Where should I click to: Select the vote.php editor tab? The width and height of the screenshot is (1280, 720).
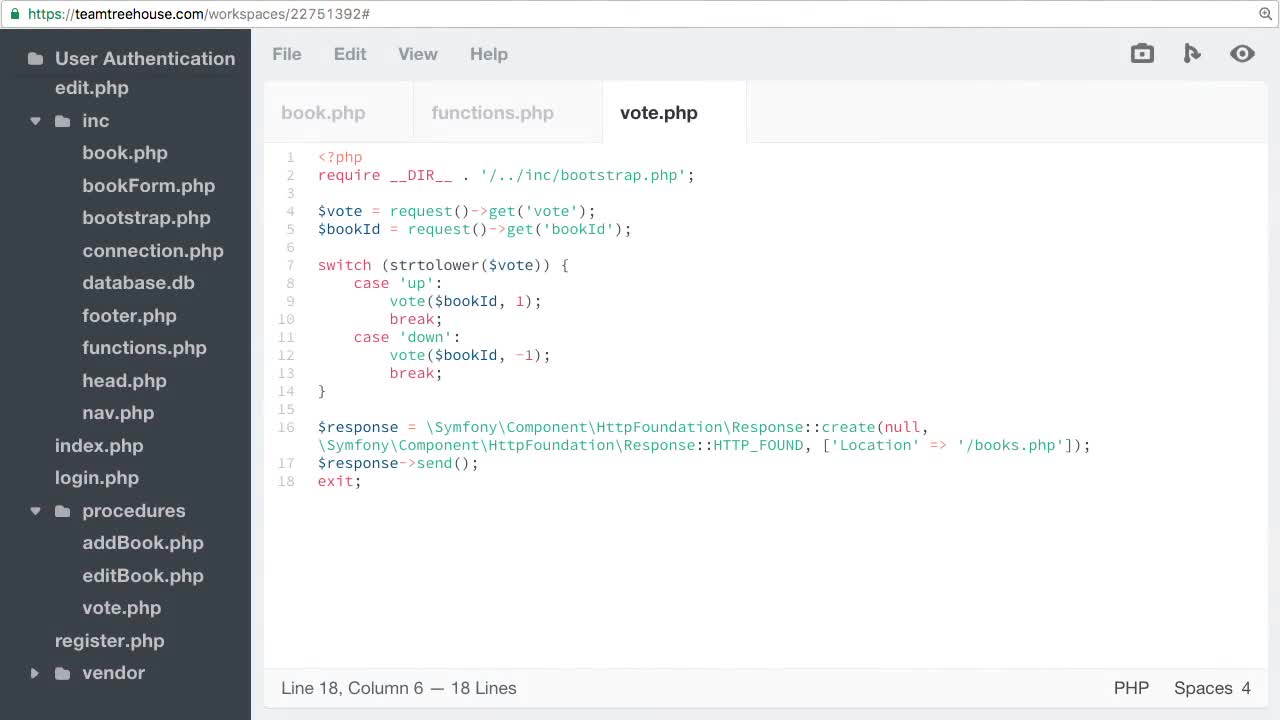674,113
